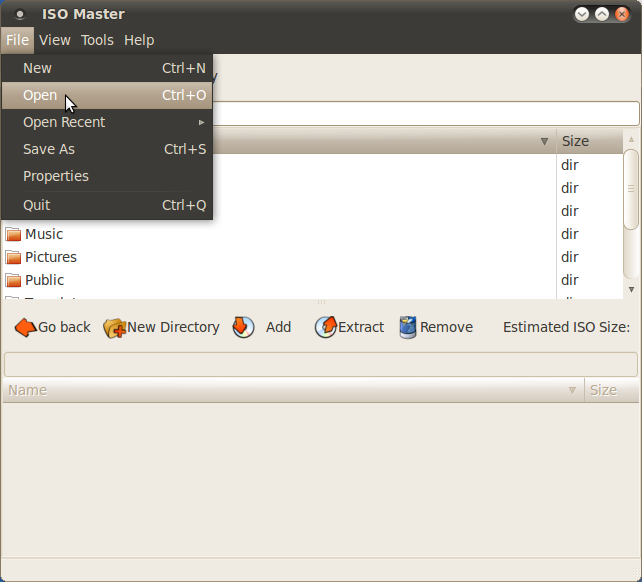Viewport: 642px width, 582px height.
Task: Click the Go back arrow icon
Action: [25, 328]
